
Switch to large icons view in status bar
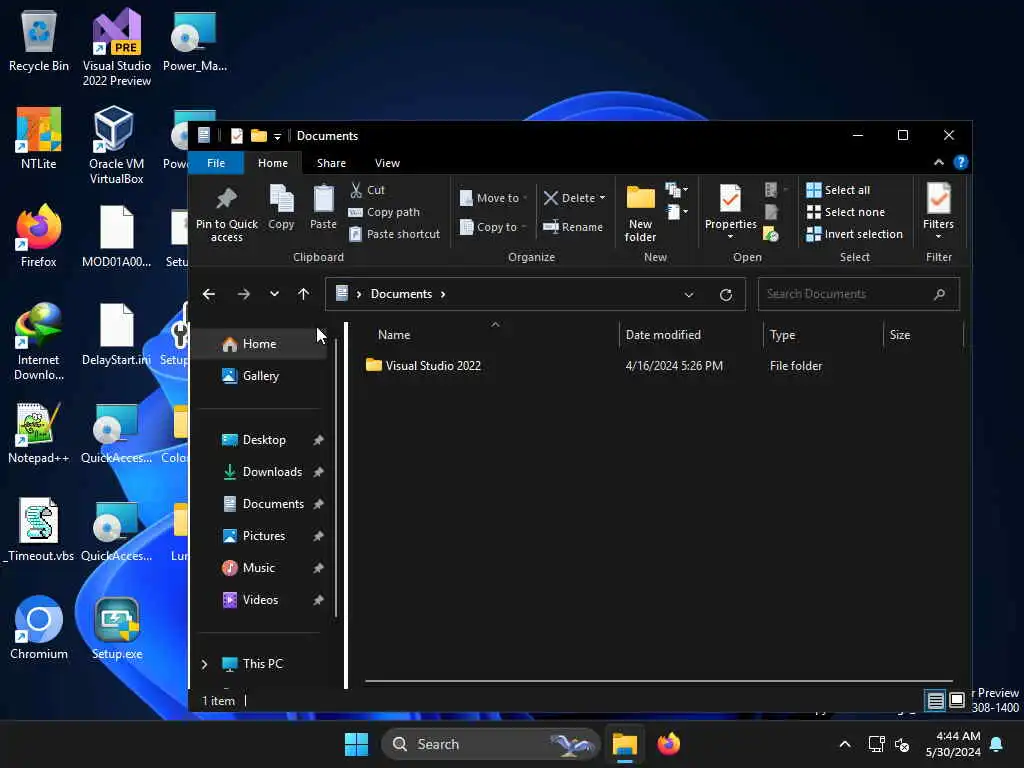[x=957, y=701]
